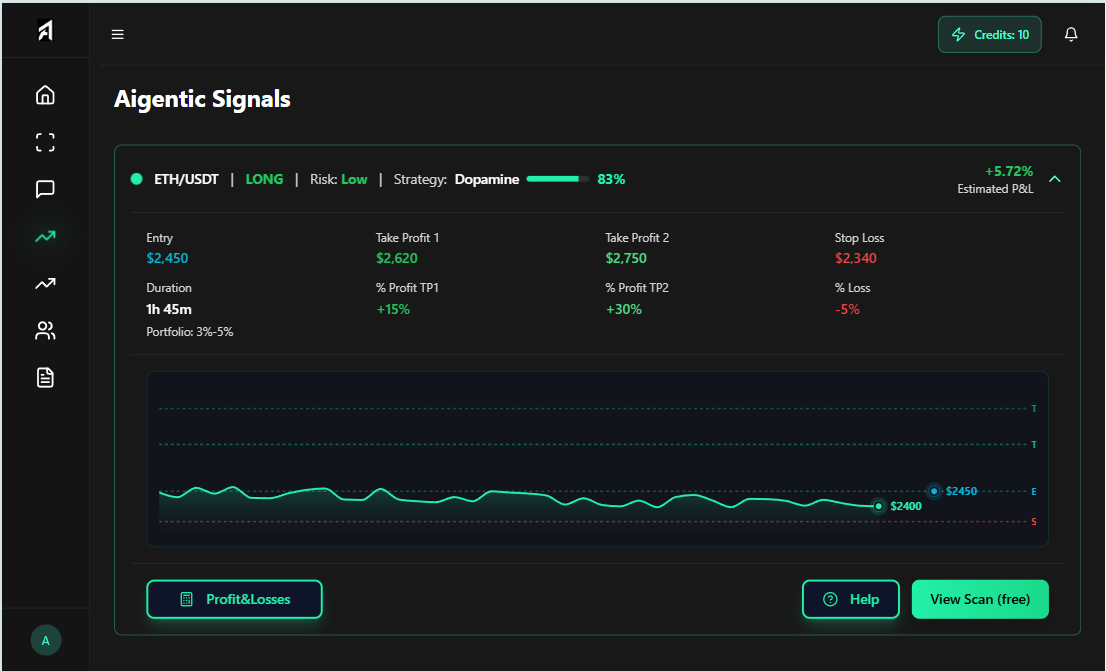This screenshot has height=671, width=1106.
Task: Click the +5.72% estimated P&L value
Action: (1009, 171)
